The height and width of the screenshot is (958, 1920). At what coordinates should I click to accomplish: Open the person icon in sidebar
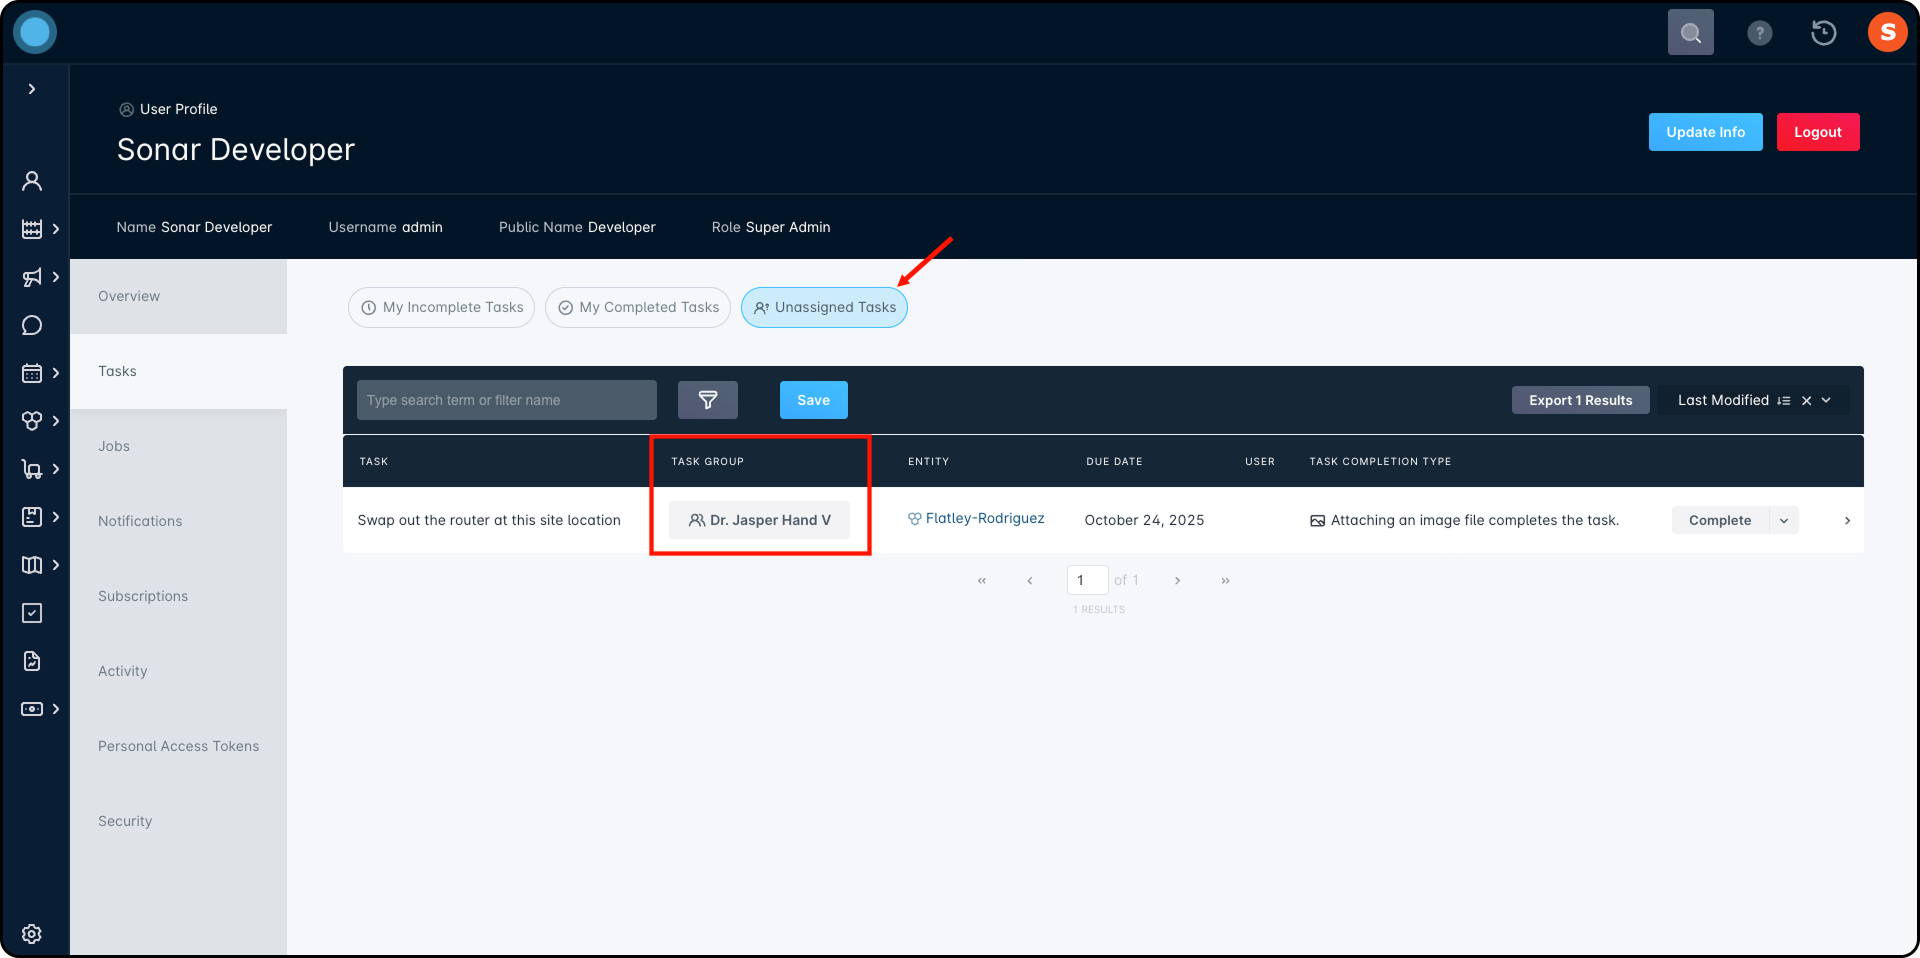(x=32, y=181)
